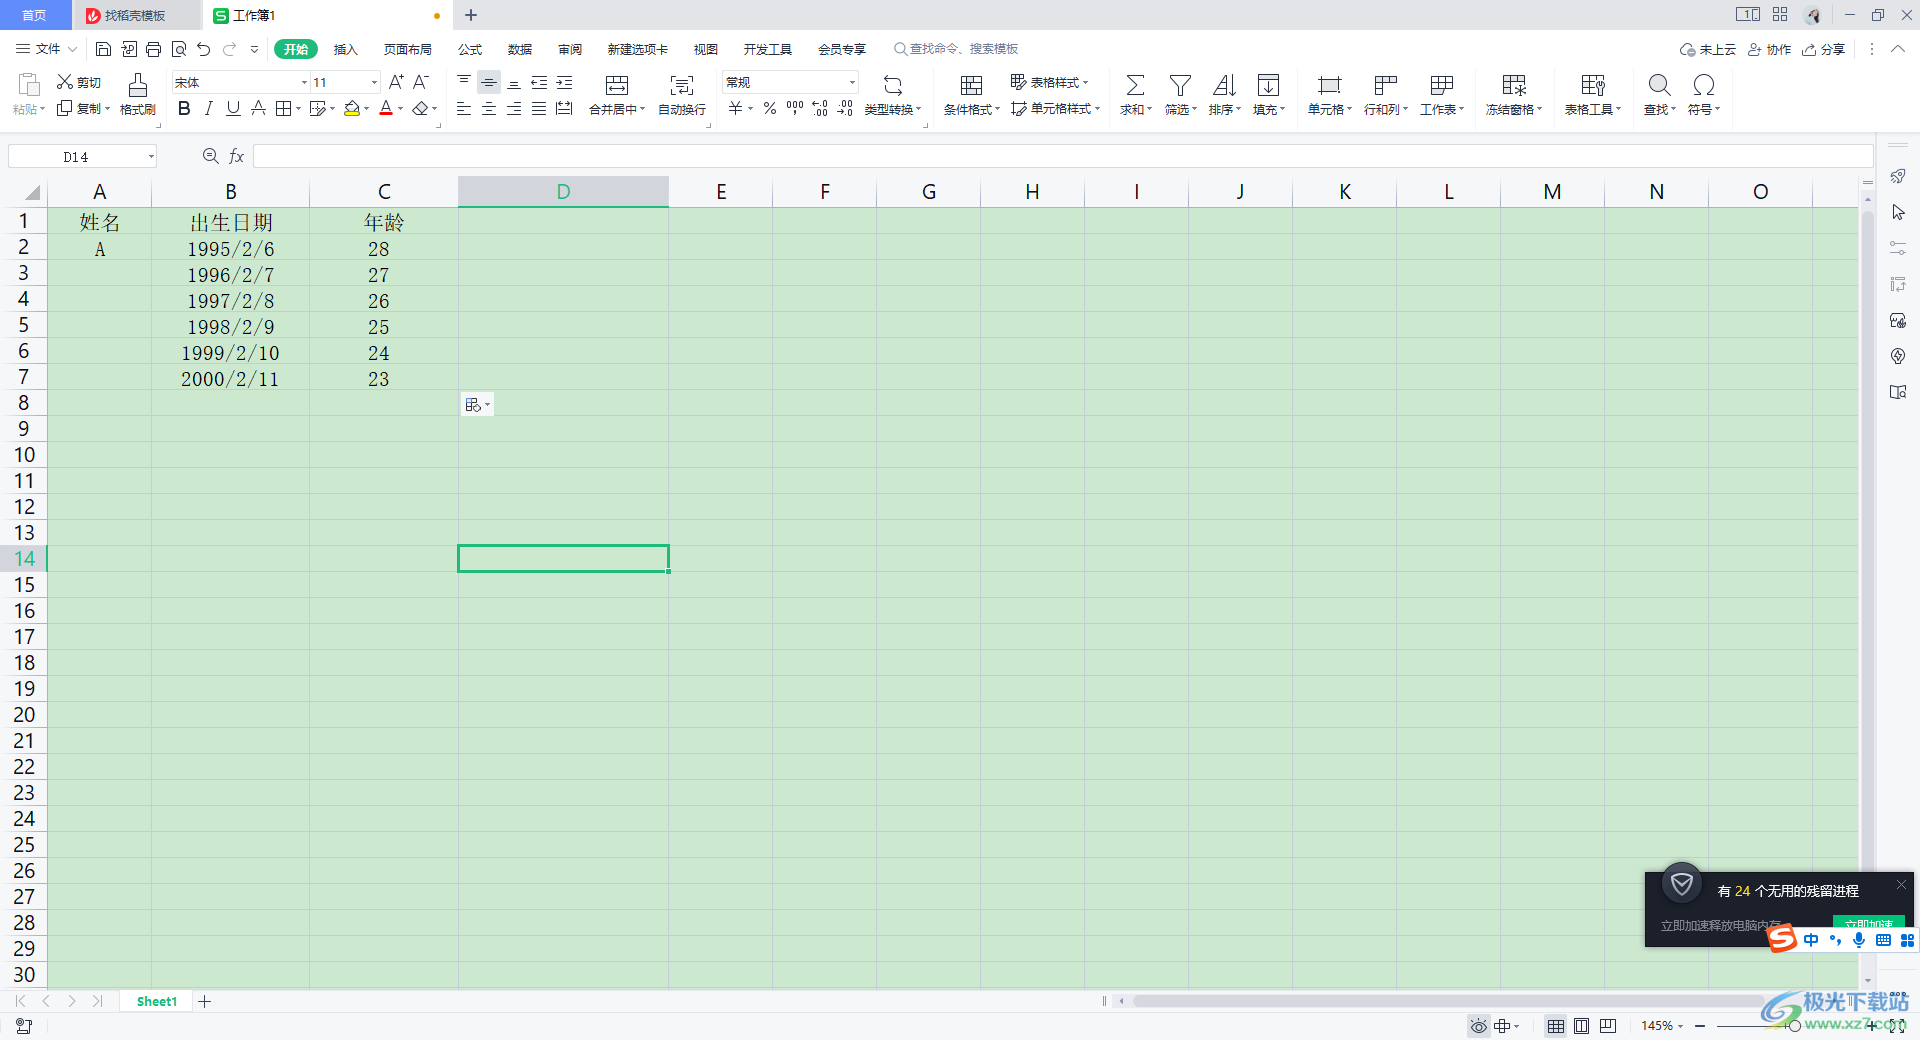The height and width of the screenshot is (1040, 1920).
Task: Click the Strikethrough text icon
Action: tap(258, 108)
